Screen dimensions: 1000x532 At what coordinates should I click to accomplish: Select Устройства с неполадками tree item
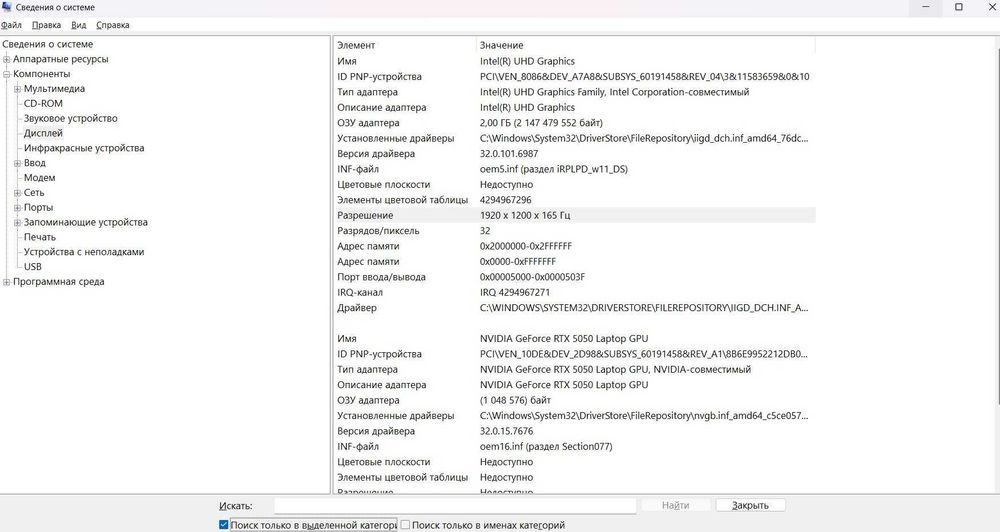[x=84, y=252]
